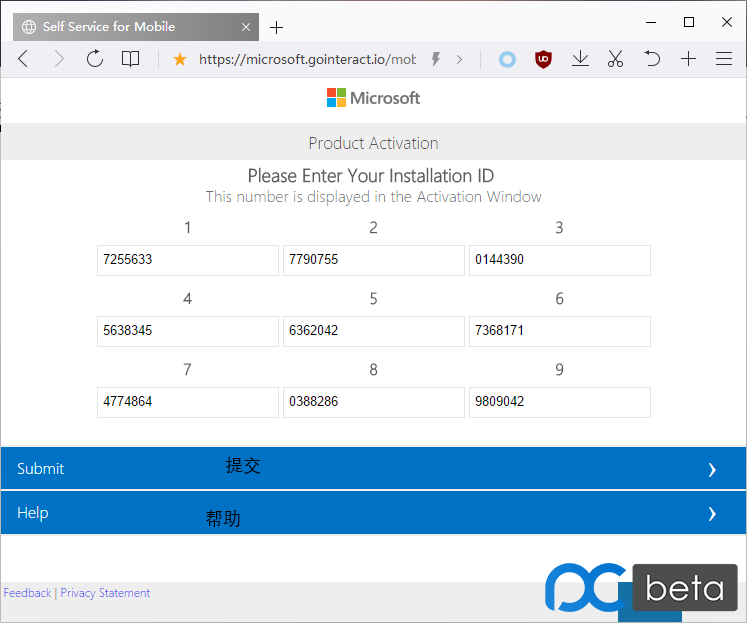The height and width of the screenshot is (623, 747).
Task: Open the browser hamburger menu
Action: tap(724, 59)
